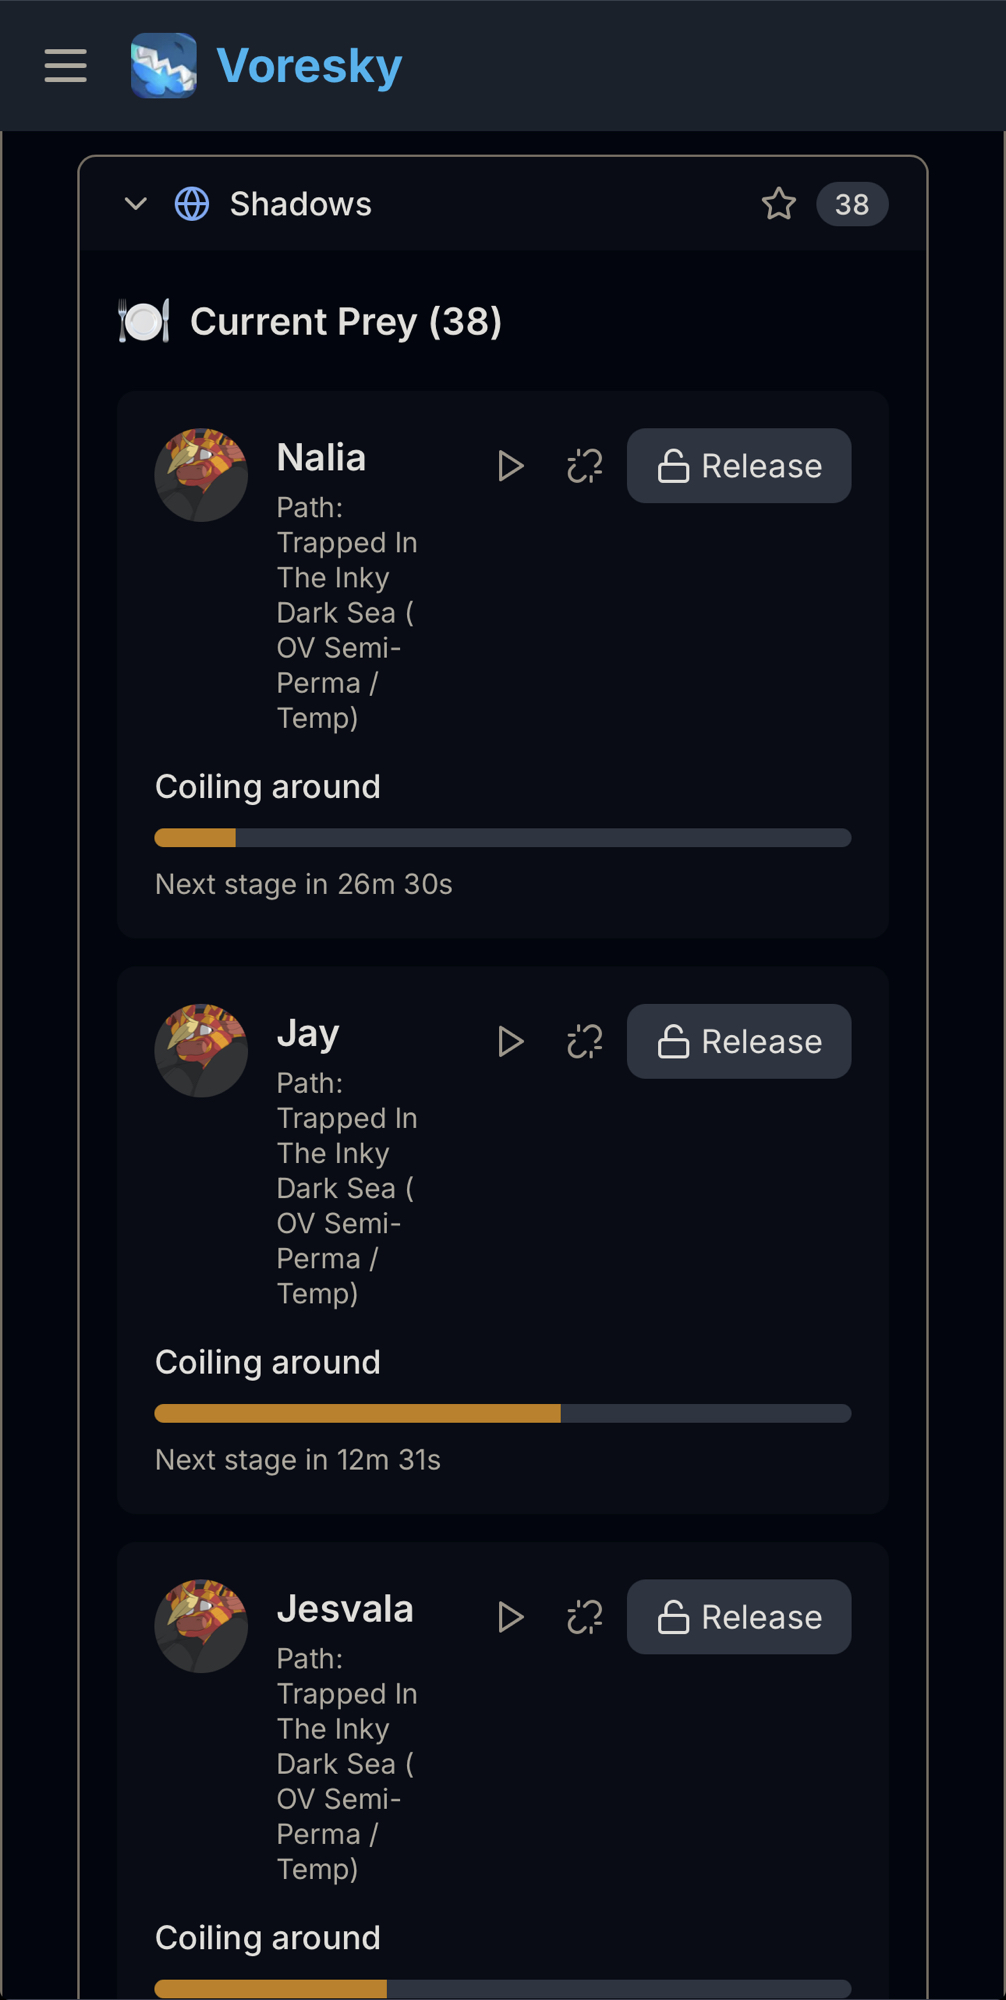Viewport: 1006px width, 2000px height.
Task: Open Jay's avatar thumbnail
Action: (201, 1051)
